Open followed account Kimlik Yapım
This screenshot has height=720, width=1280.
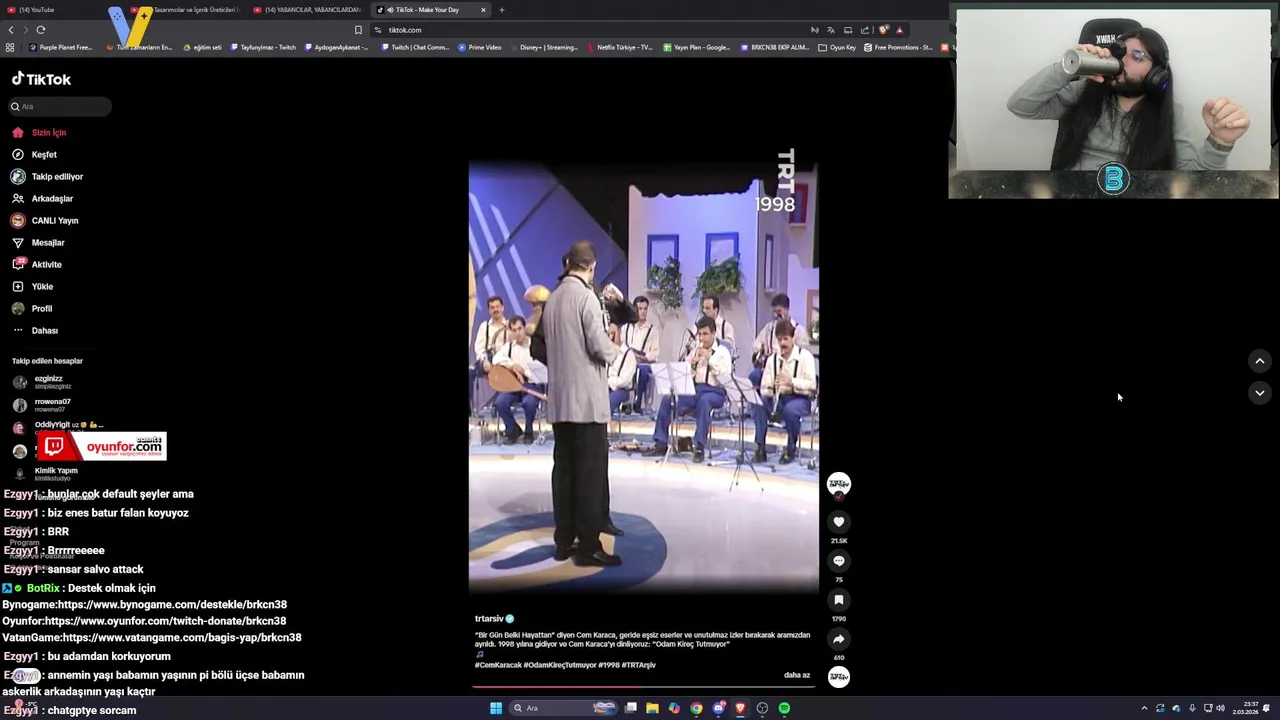(45, 473)
